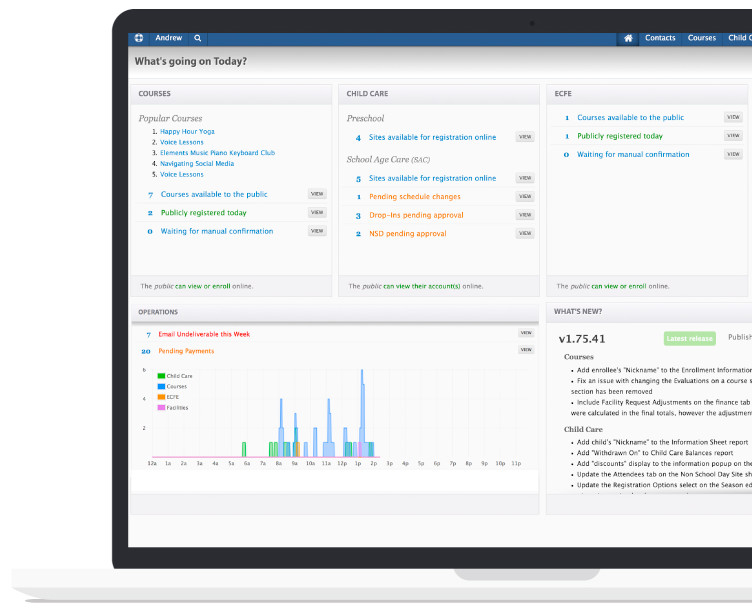This screenshot has width=752, height=612.
Task: Toggle Facilities pink legend swatch
Action: tap(161, 408)
